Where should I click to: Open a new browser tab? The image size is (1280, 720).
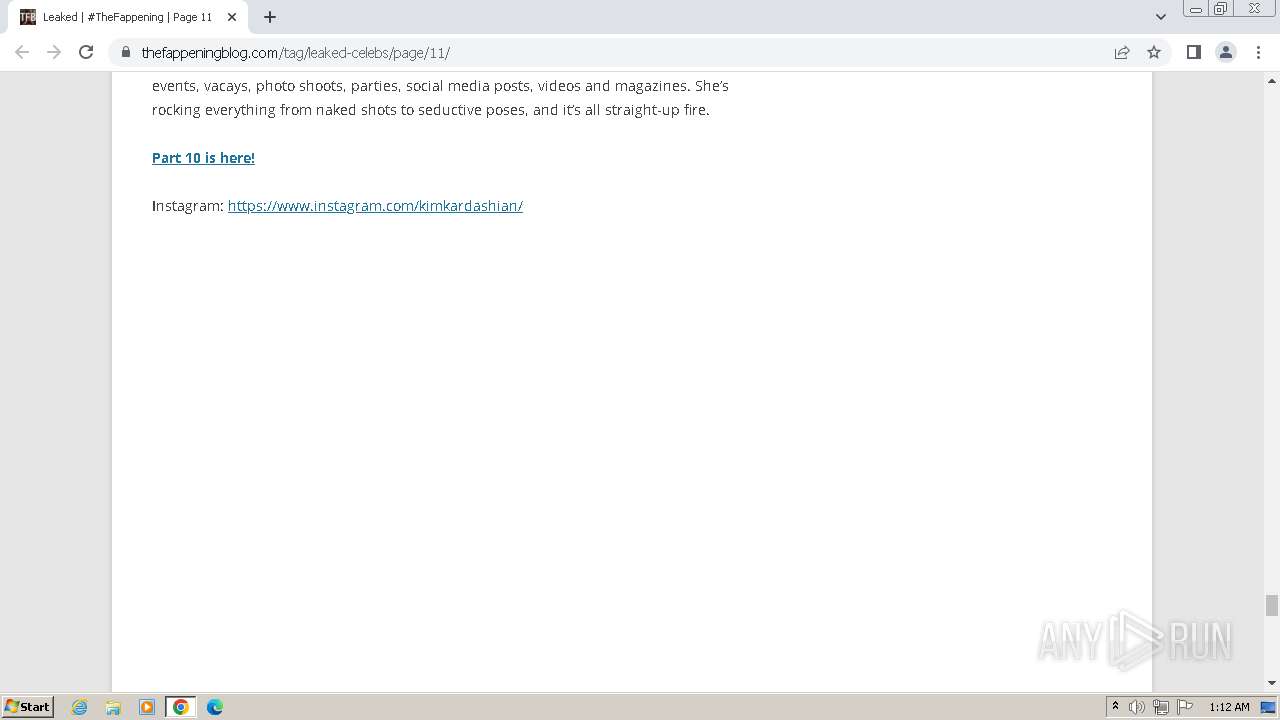click(x=270, y=17)
